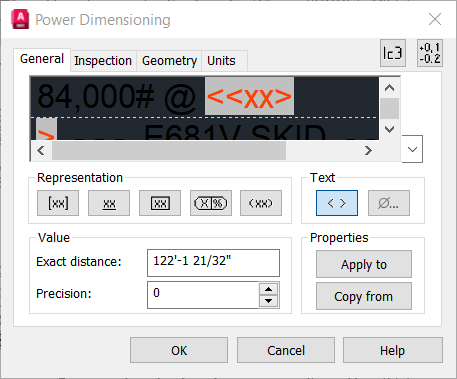Click the Precision input field
Viewport: 457px width, 379px height.
203,295
